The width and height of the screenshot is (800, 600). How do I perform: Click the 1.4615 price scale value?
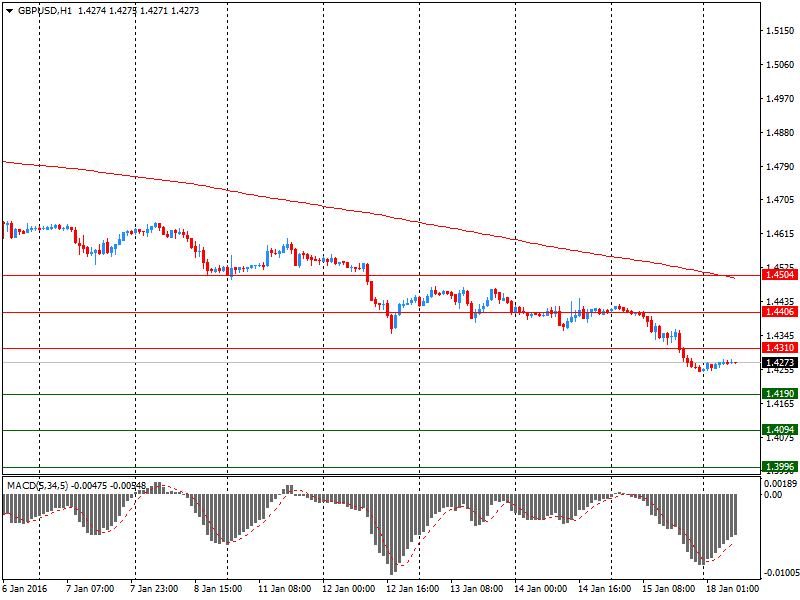pyautogui.click(x=780, y=234)
